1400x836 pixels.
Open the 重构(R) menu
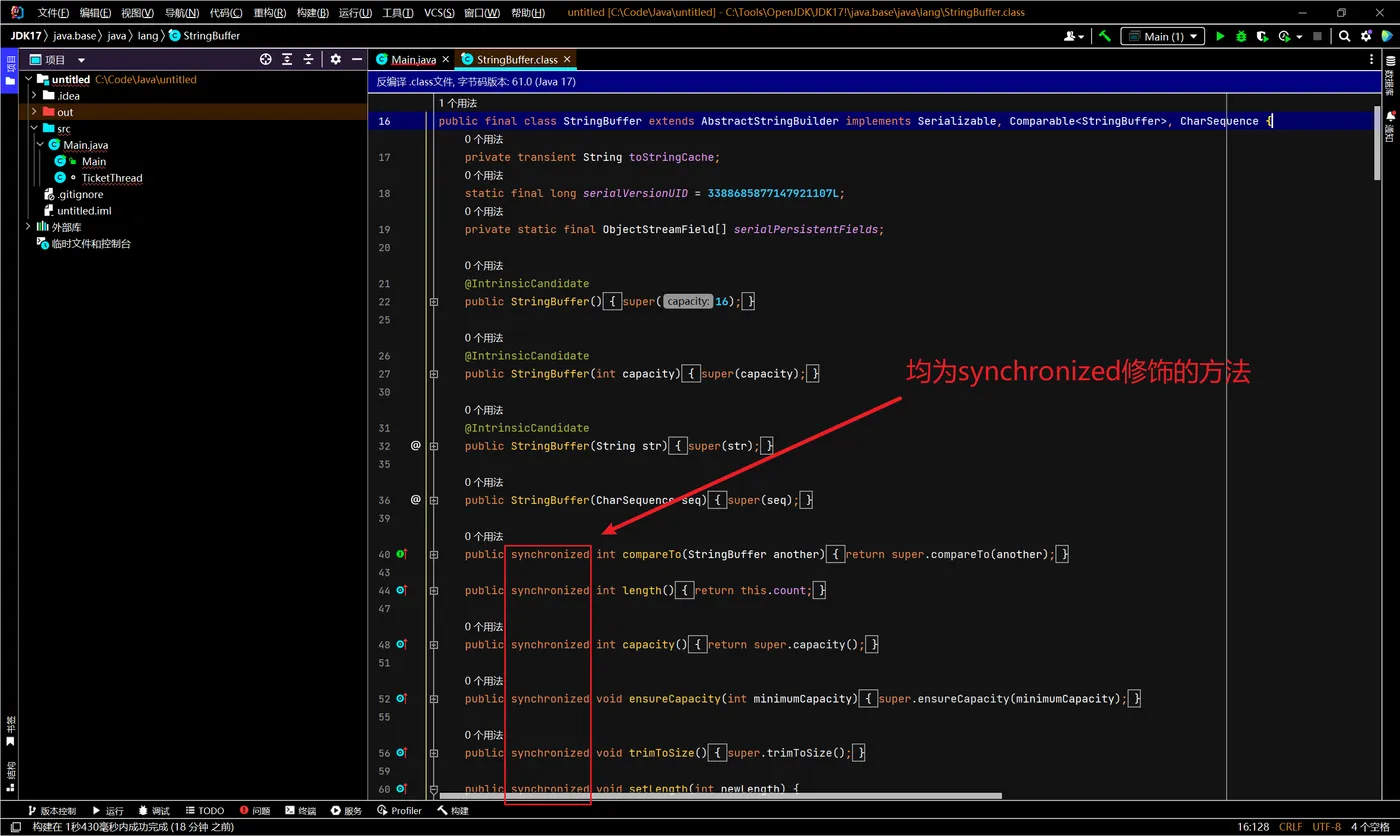pyautogui.click(x=270, y=12)
